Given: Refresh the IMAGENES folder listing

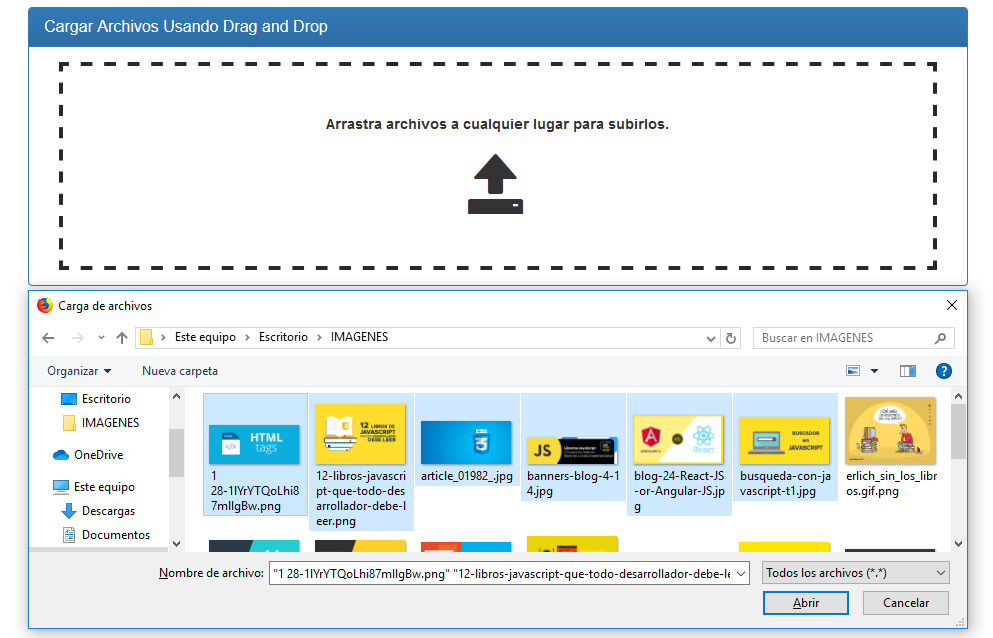Looking at the screenshot, I should click(x=730, y=338).
